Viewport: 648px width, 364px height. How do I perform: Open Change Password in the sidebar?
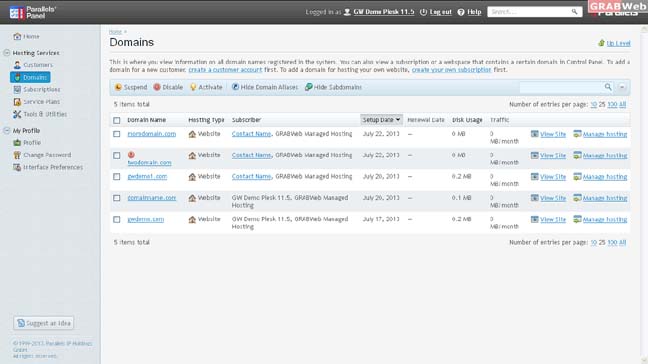(42, 155)
